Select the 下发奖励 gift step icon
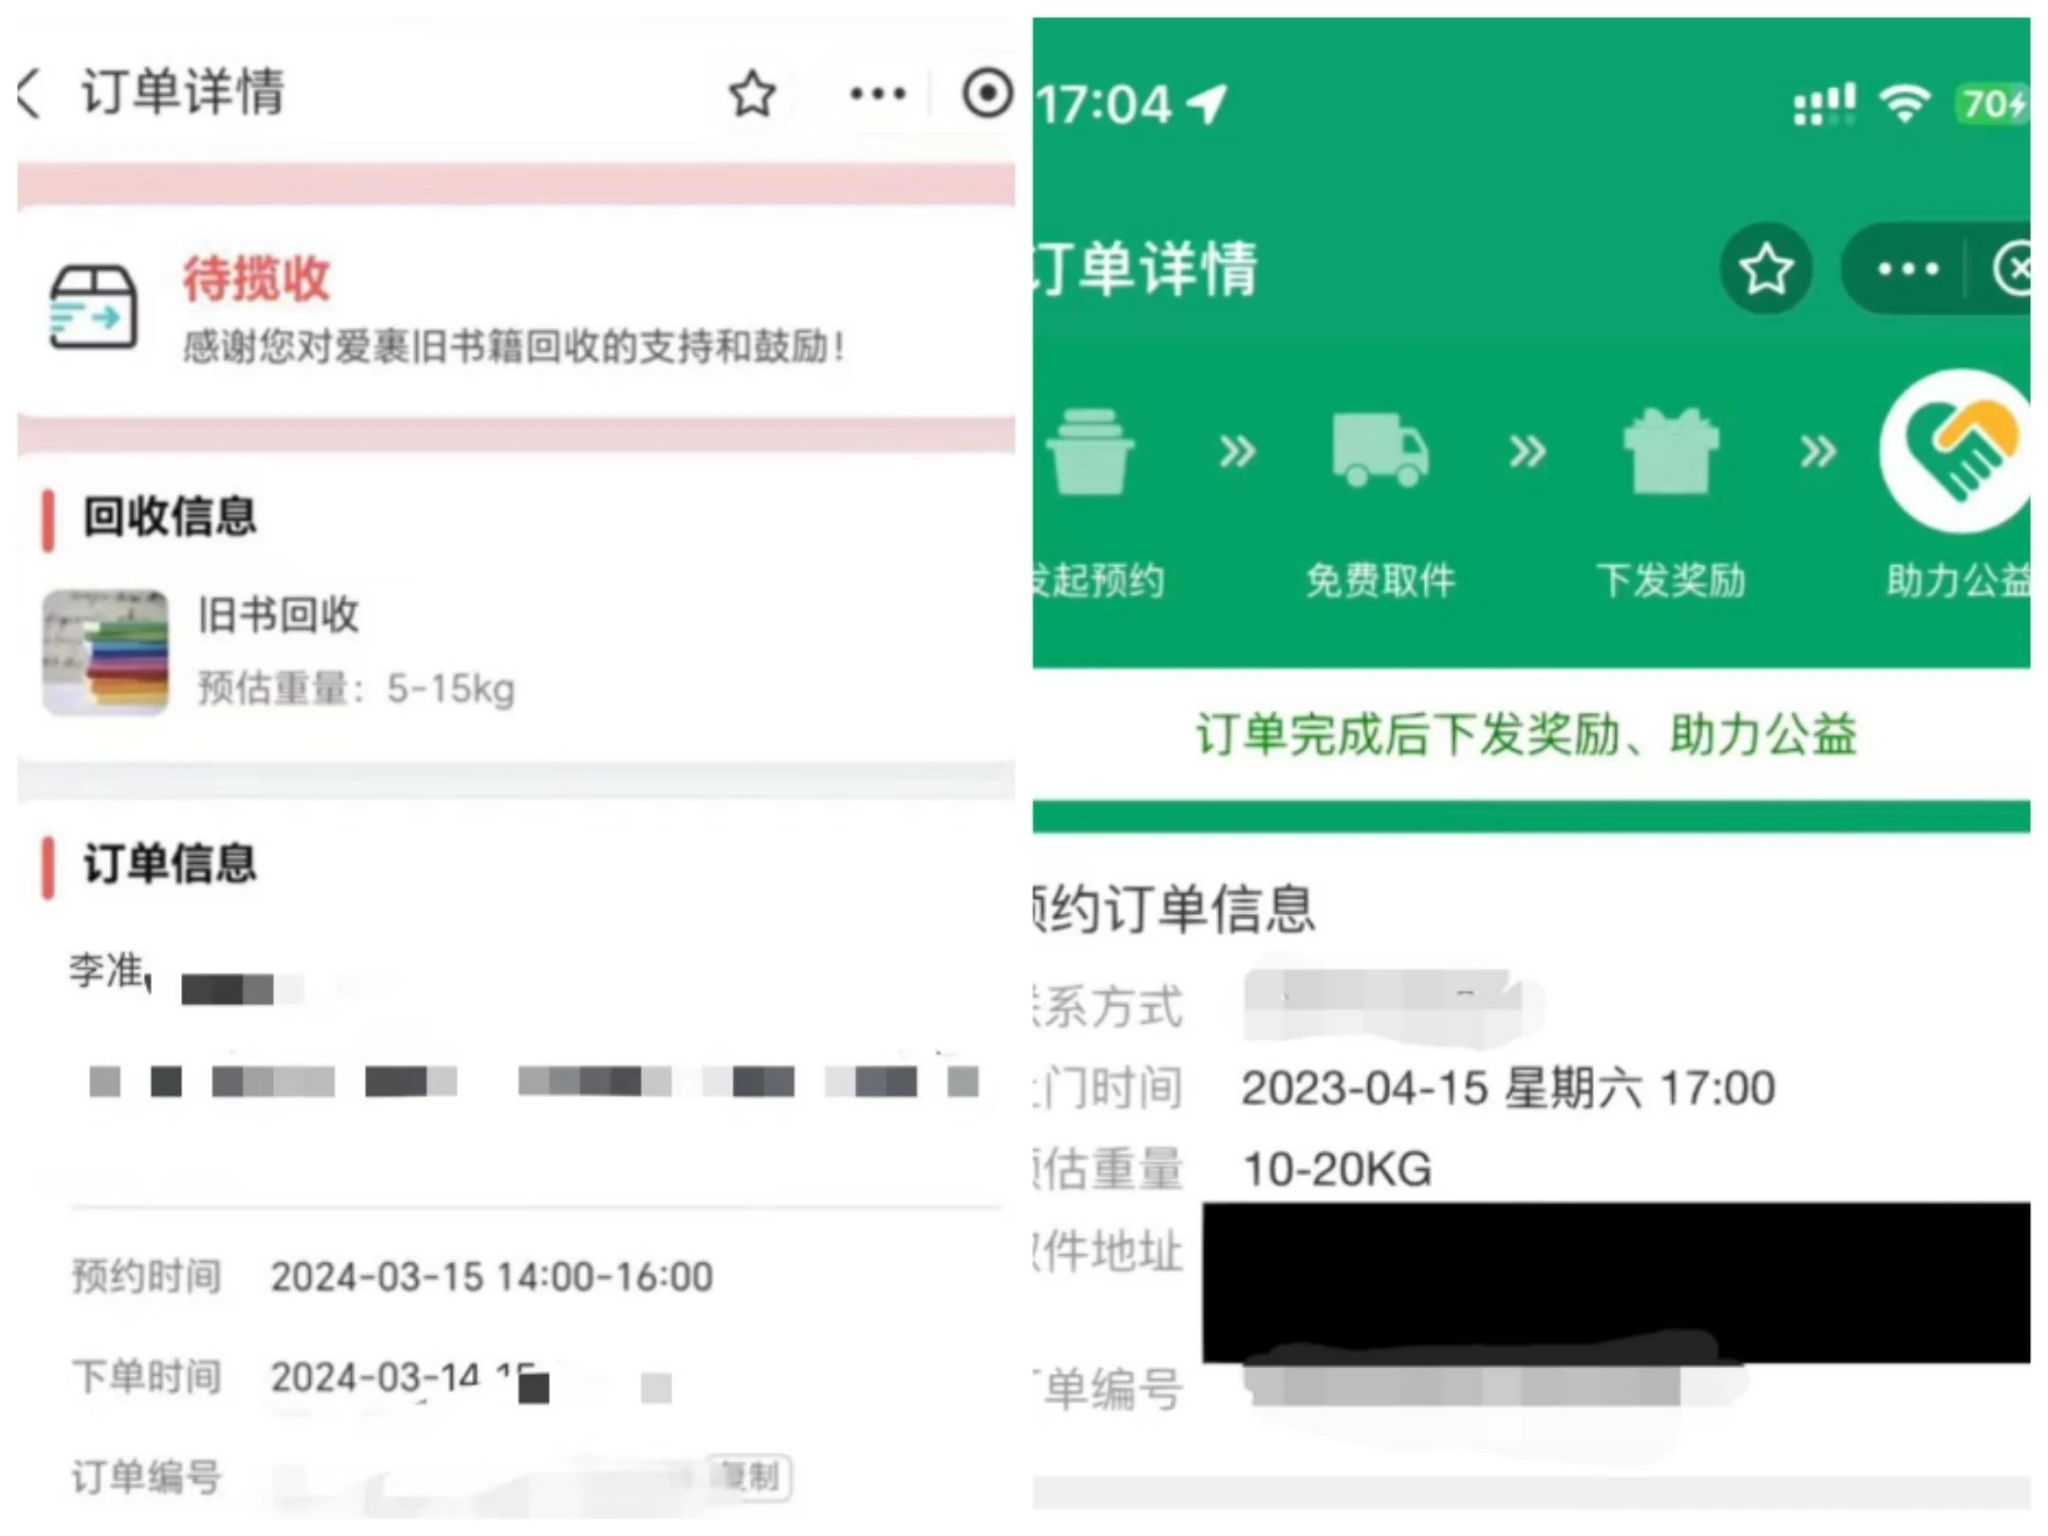Image resolution: width=2048 pixels, height=1536 pixels. [1671, 450]
